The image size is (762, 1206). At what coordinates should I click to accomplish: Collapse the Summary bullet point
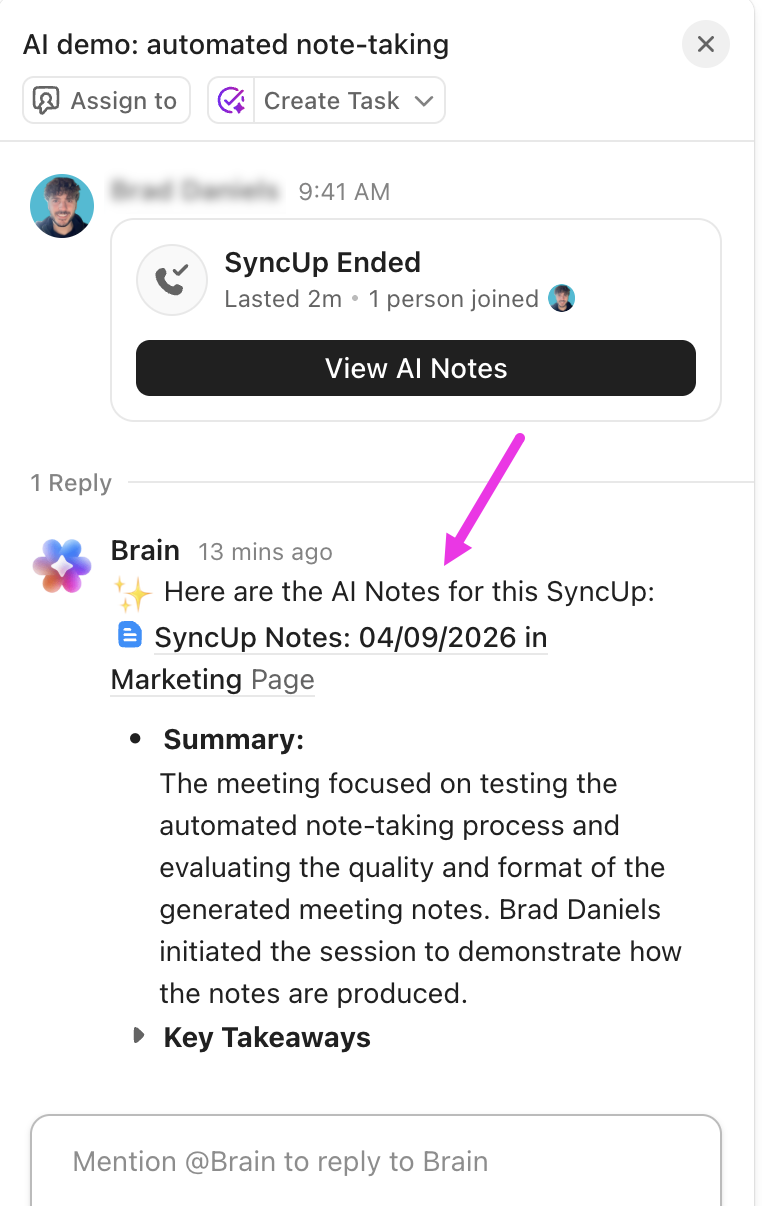137,739
